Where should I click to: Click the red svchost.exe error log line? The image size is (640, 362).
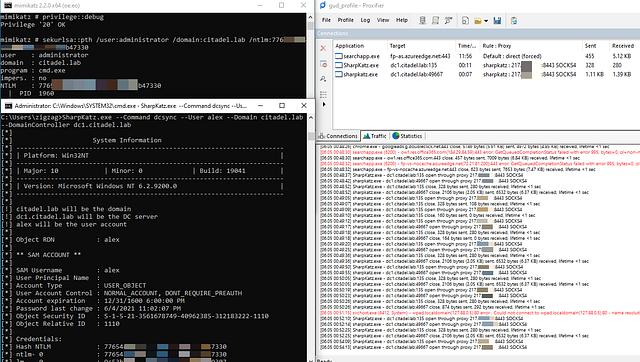pyautogui.click(x=480, y=313)
